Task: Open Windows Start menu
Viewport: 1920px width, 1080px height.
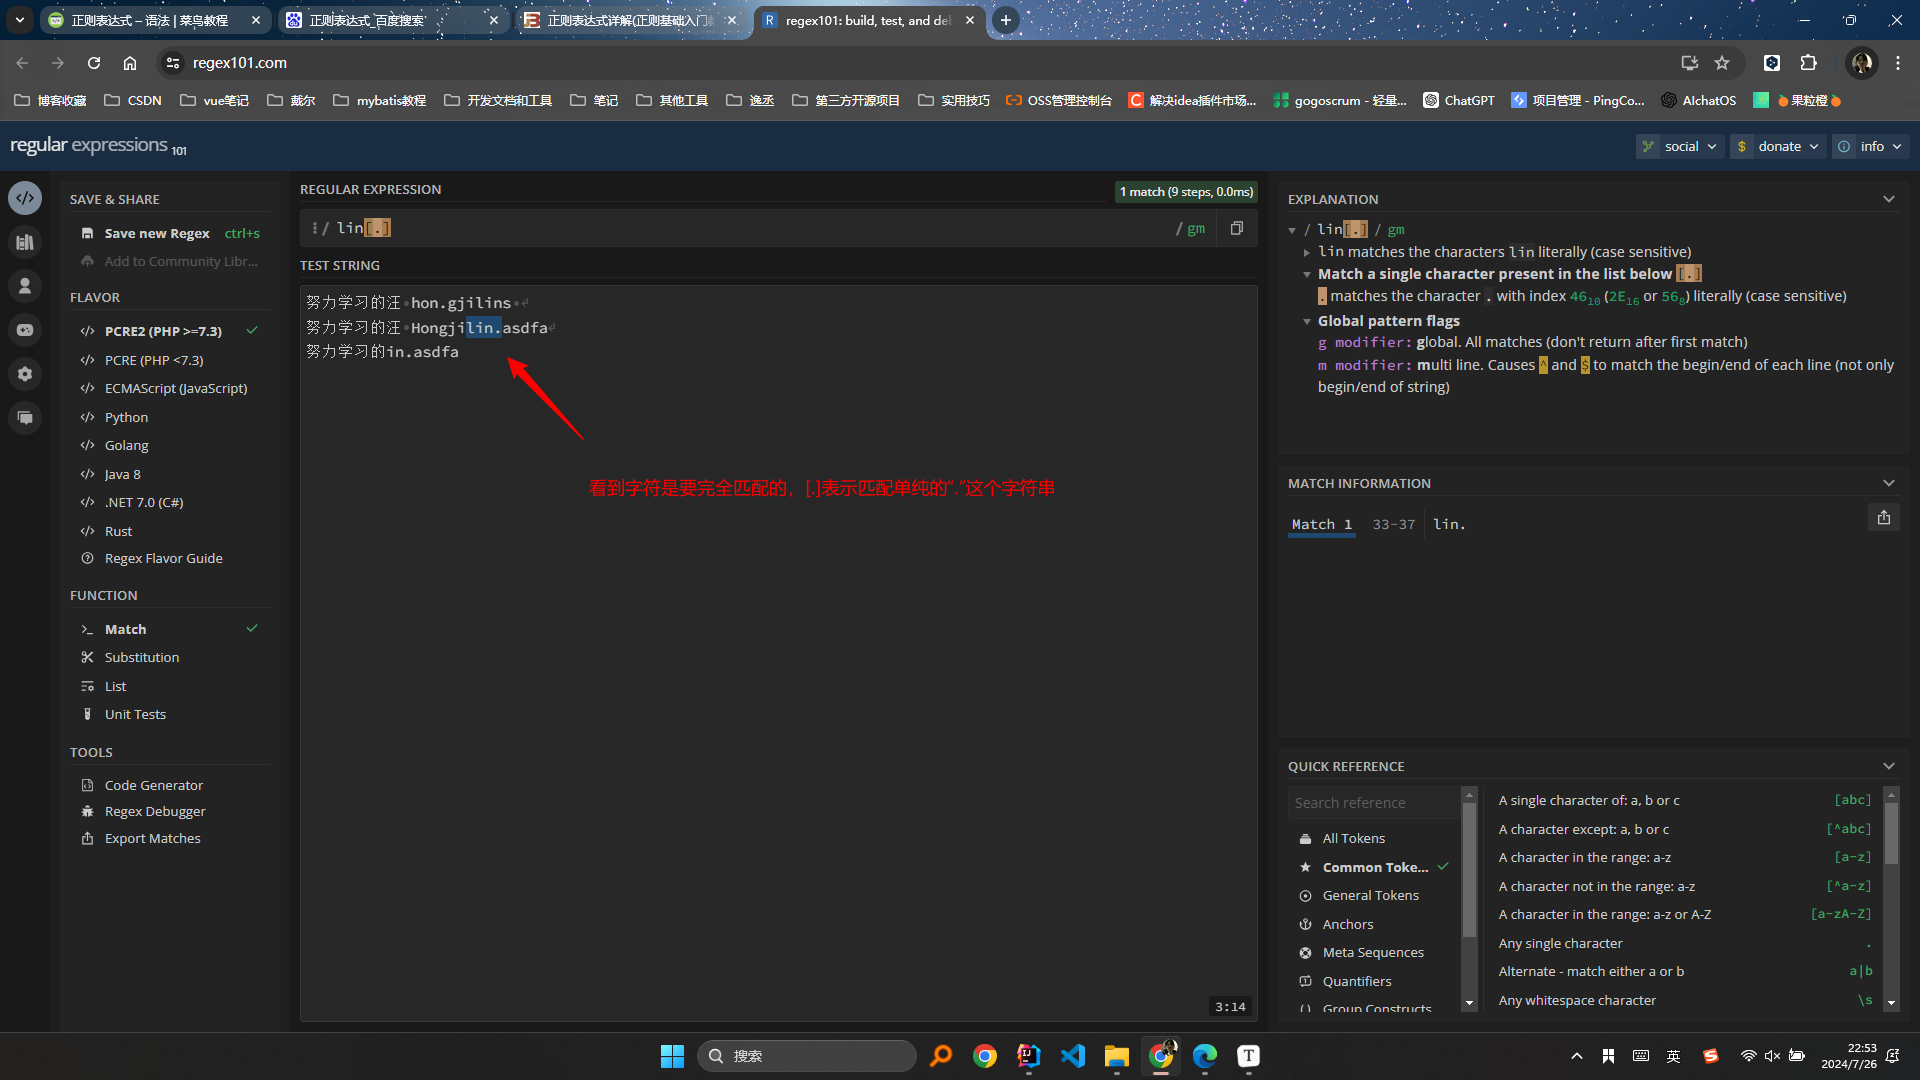Action: 672,1056
